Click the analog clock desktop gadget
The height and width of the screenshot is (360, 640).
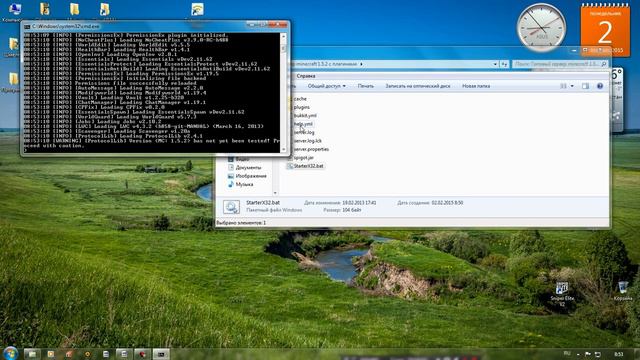542,28
